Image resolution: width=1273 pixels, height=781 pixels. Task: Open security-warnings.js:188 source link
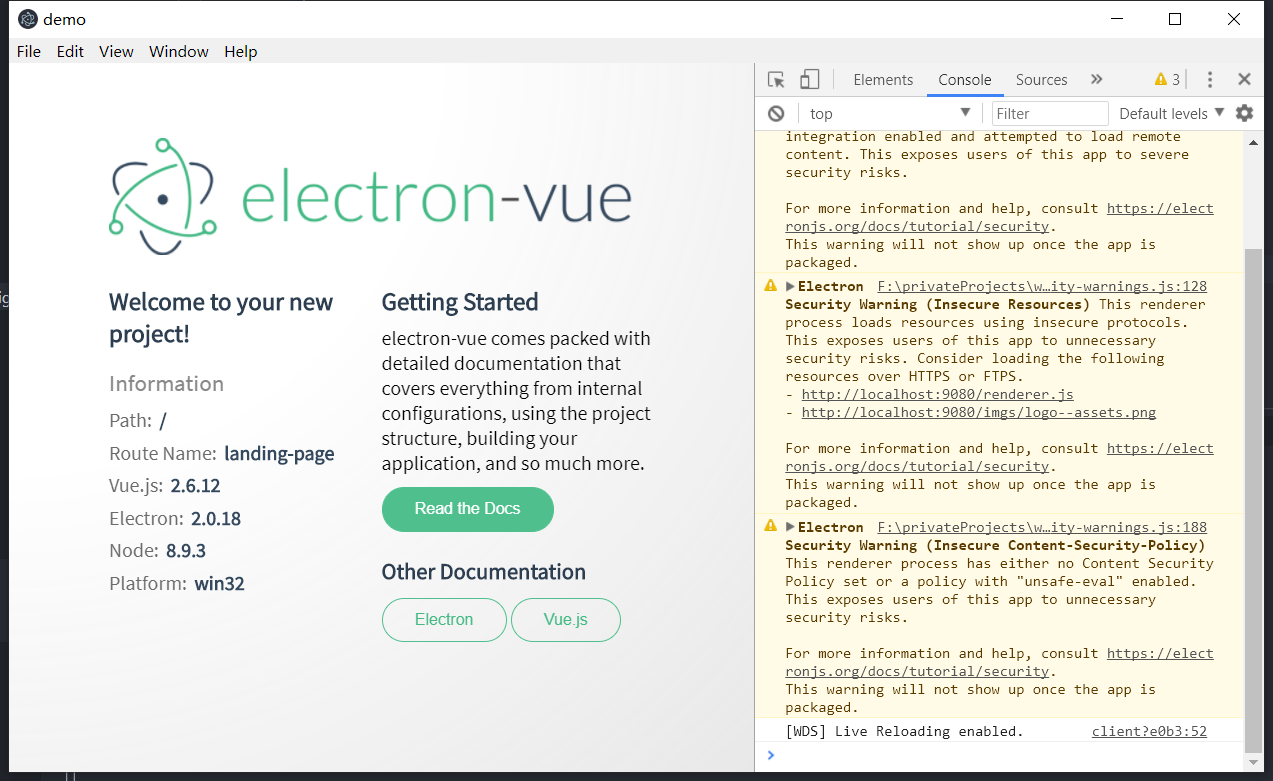pyautogui.click(x=1042, y=527)
